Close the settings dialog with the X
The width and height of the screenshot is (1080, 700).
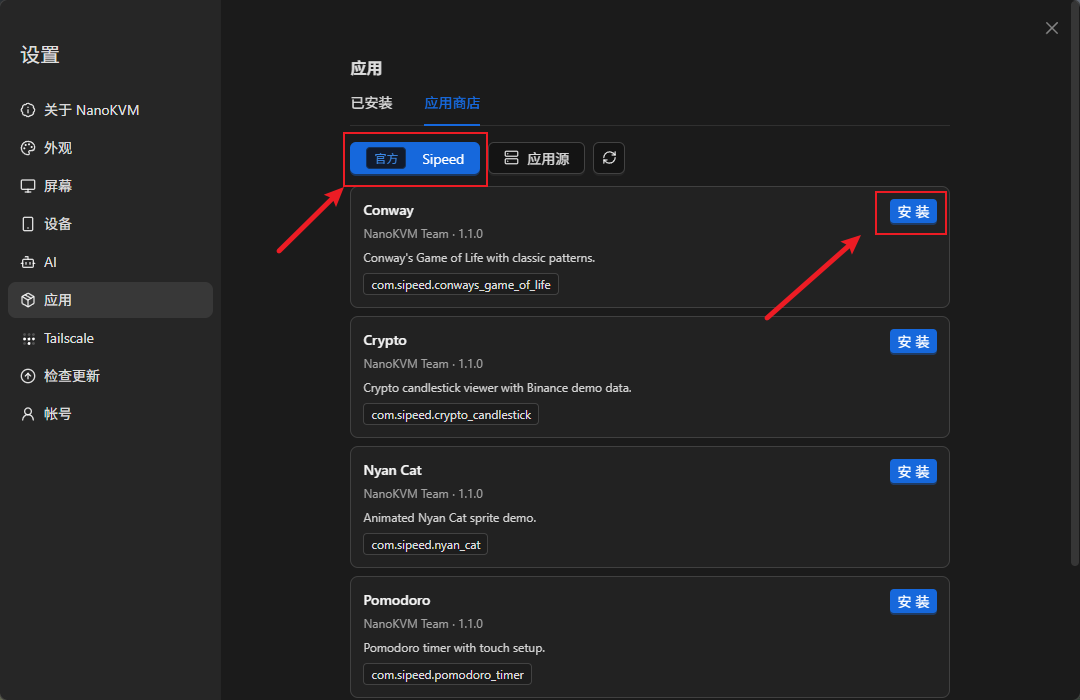[1051, 28]
